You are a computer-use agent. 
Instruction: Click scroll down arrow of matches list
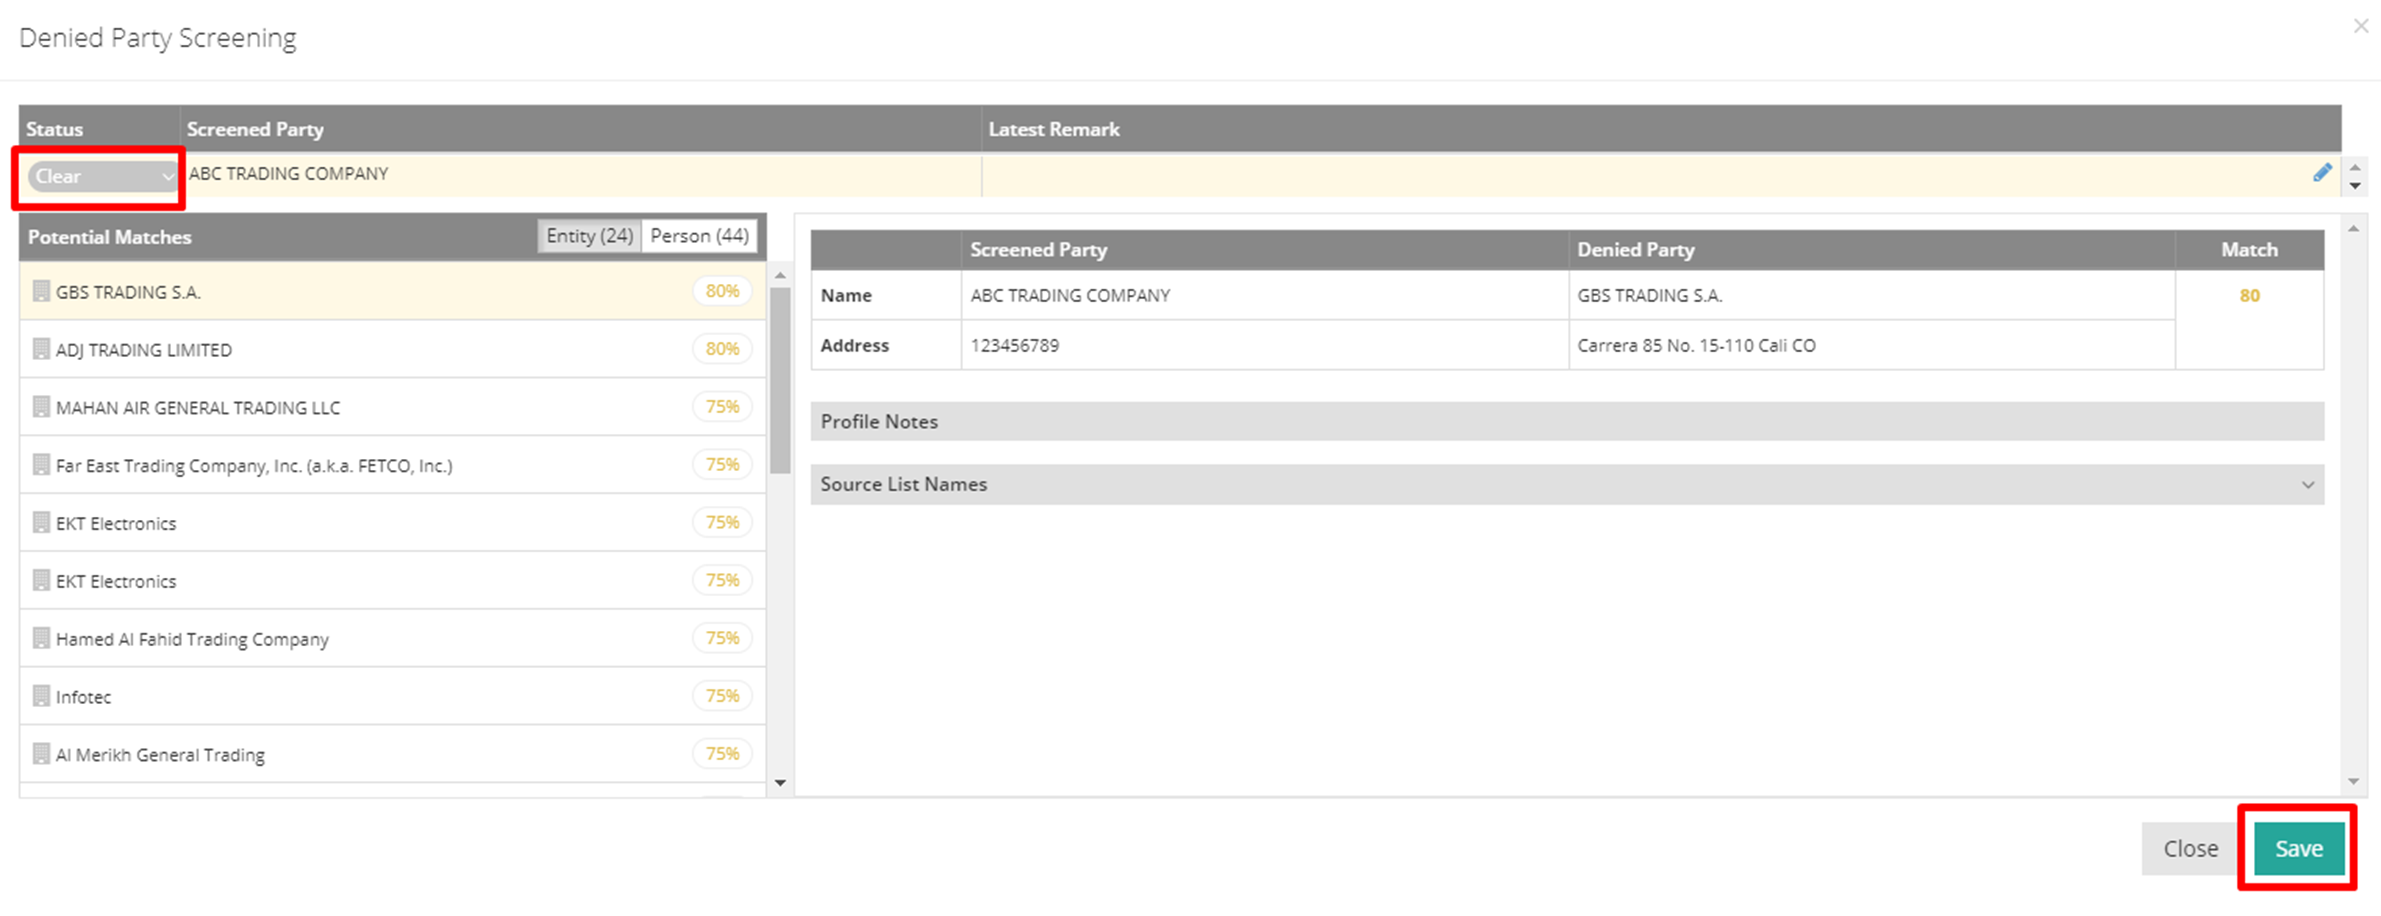(x=780, y=783)
